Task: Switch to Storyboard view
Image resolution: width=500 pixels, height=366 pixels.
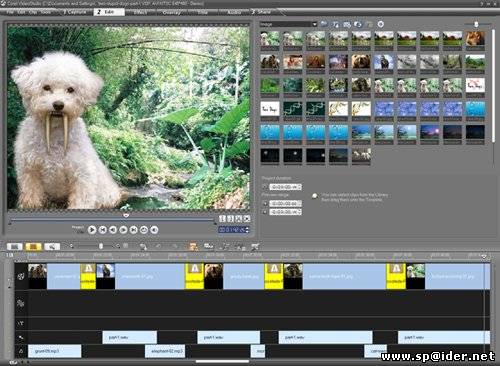Action: [15, 247]
